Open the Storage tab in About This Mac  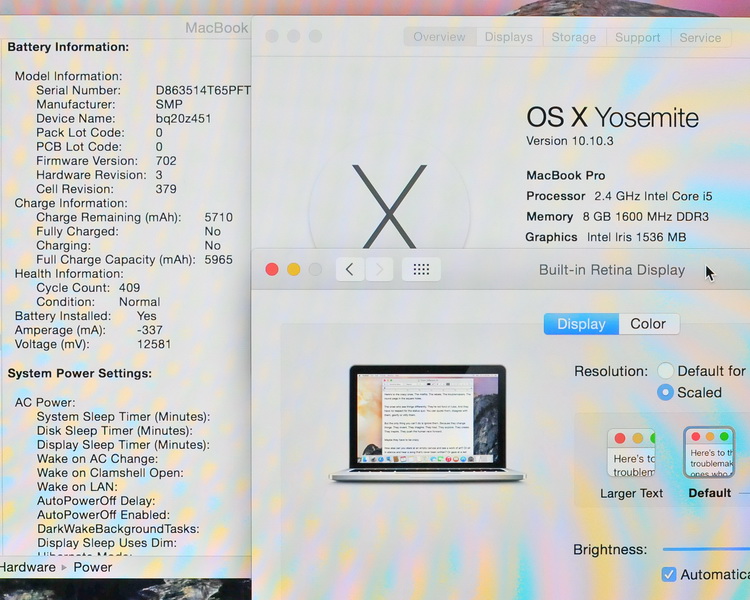tap(574, 37)
